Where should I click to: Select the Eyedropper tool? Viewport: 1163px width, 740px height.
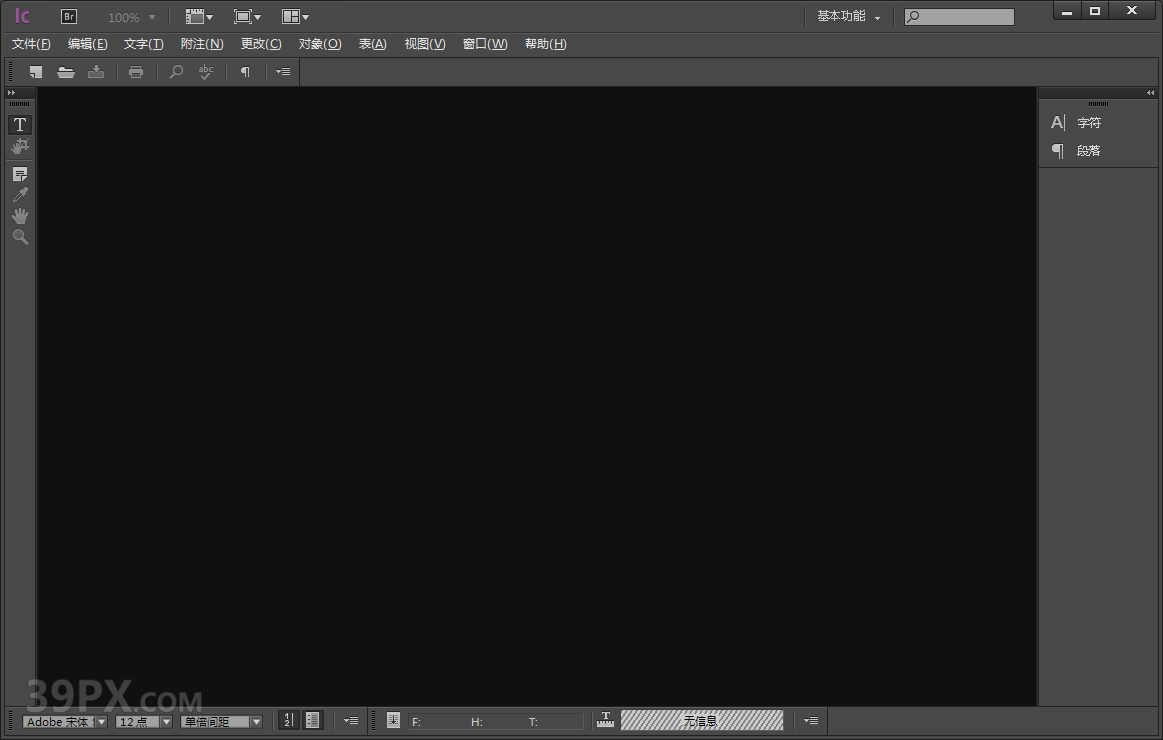[20, 194]
